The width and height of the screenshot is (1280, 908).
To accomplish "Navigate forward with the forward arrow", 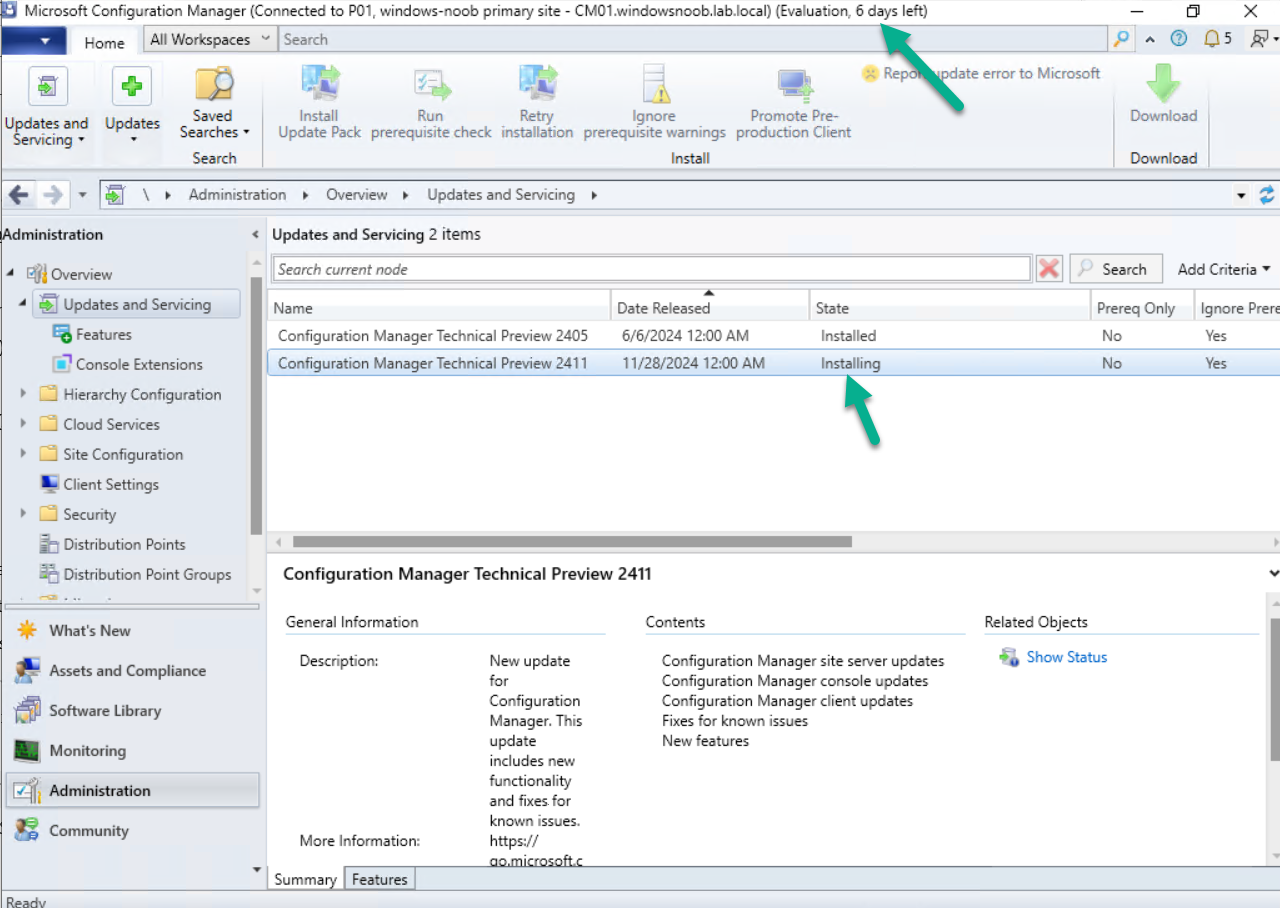I will (x=52, y=195).
